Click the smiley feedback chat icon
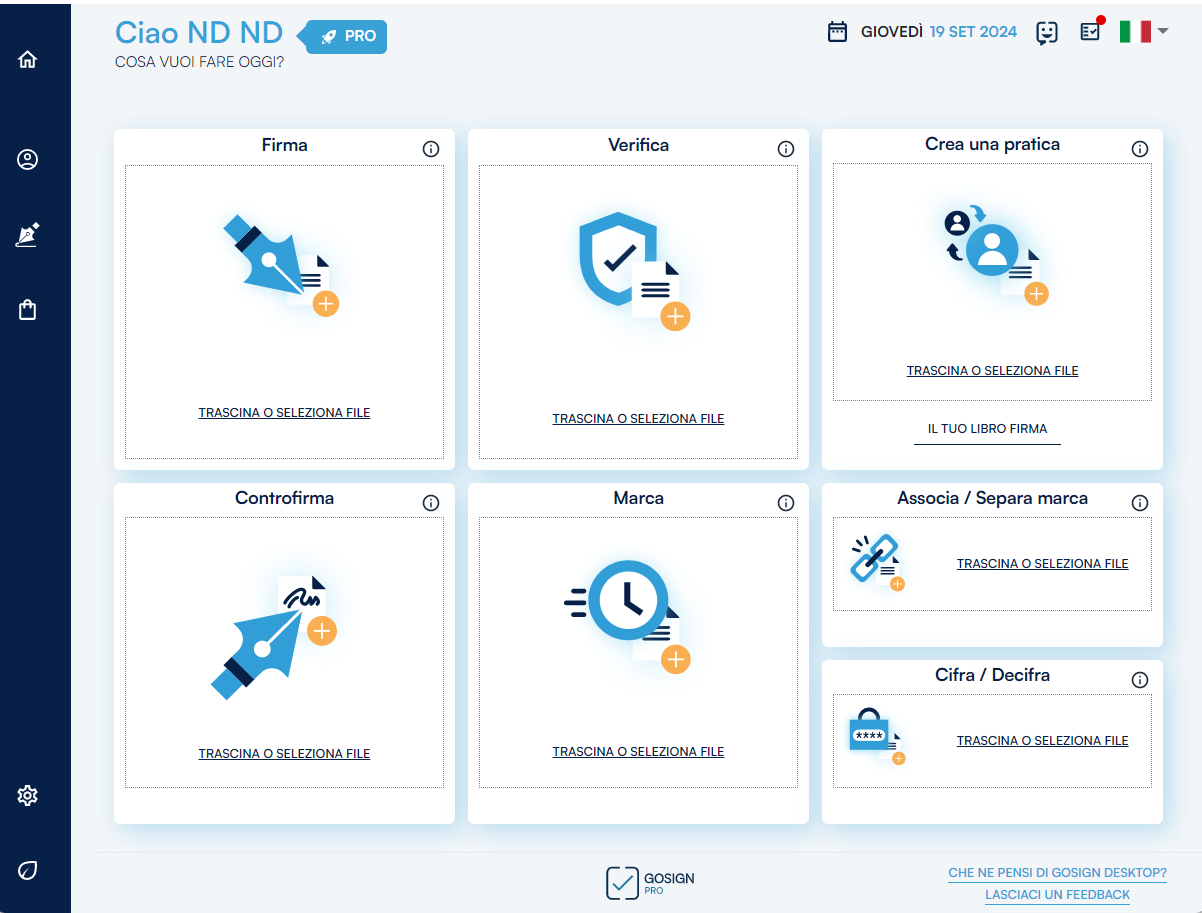 pos(1047,33)
